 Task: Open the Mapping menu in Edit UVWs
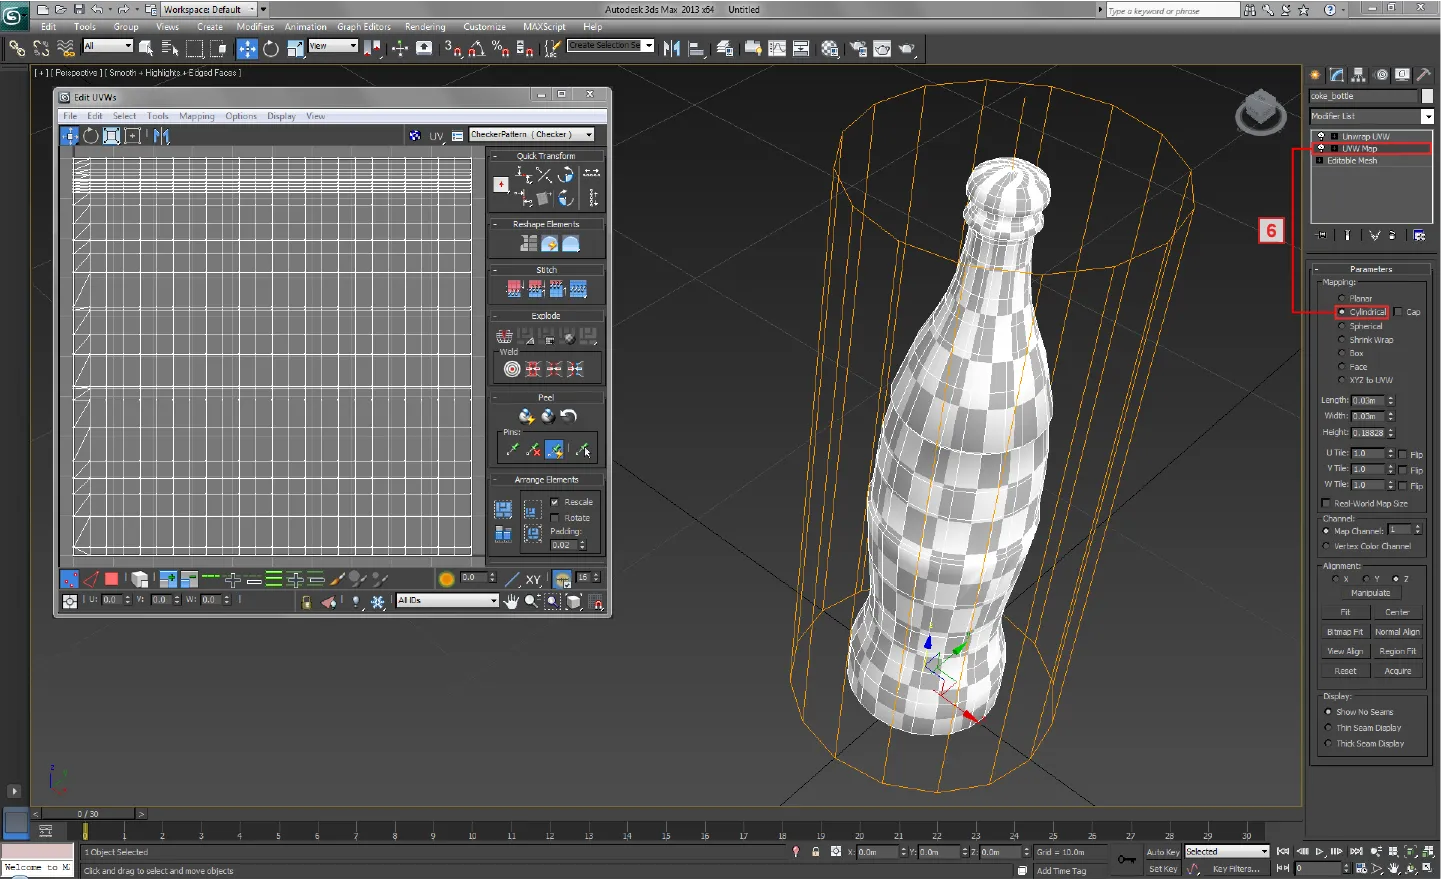click(x=197, y=116)
